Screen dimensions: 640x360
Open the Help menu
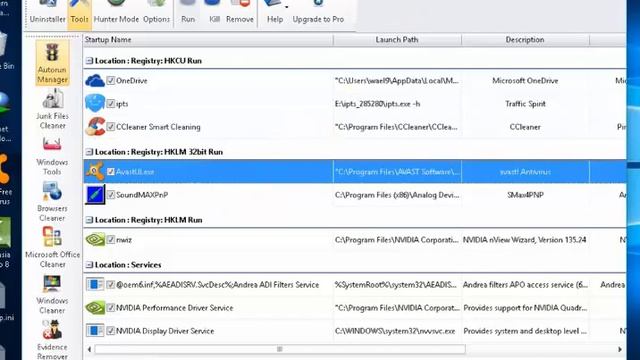click(x=275, y=13)
